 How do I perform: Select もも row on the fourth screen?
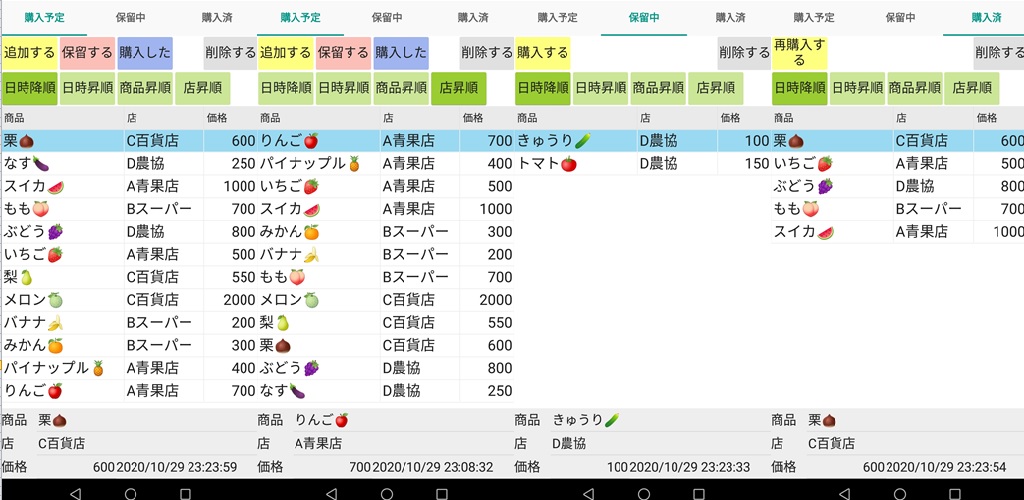897,209
